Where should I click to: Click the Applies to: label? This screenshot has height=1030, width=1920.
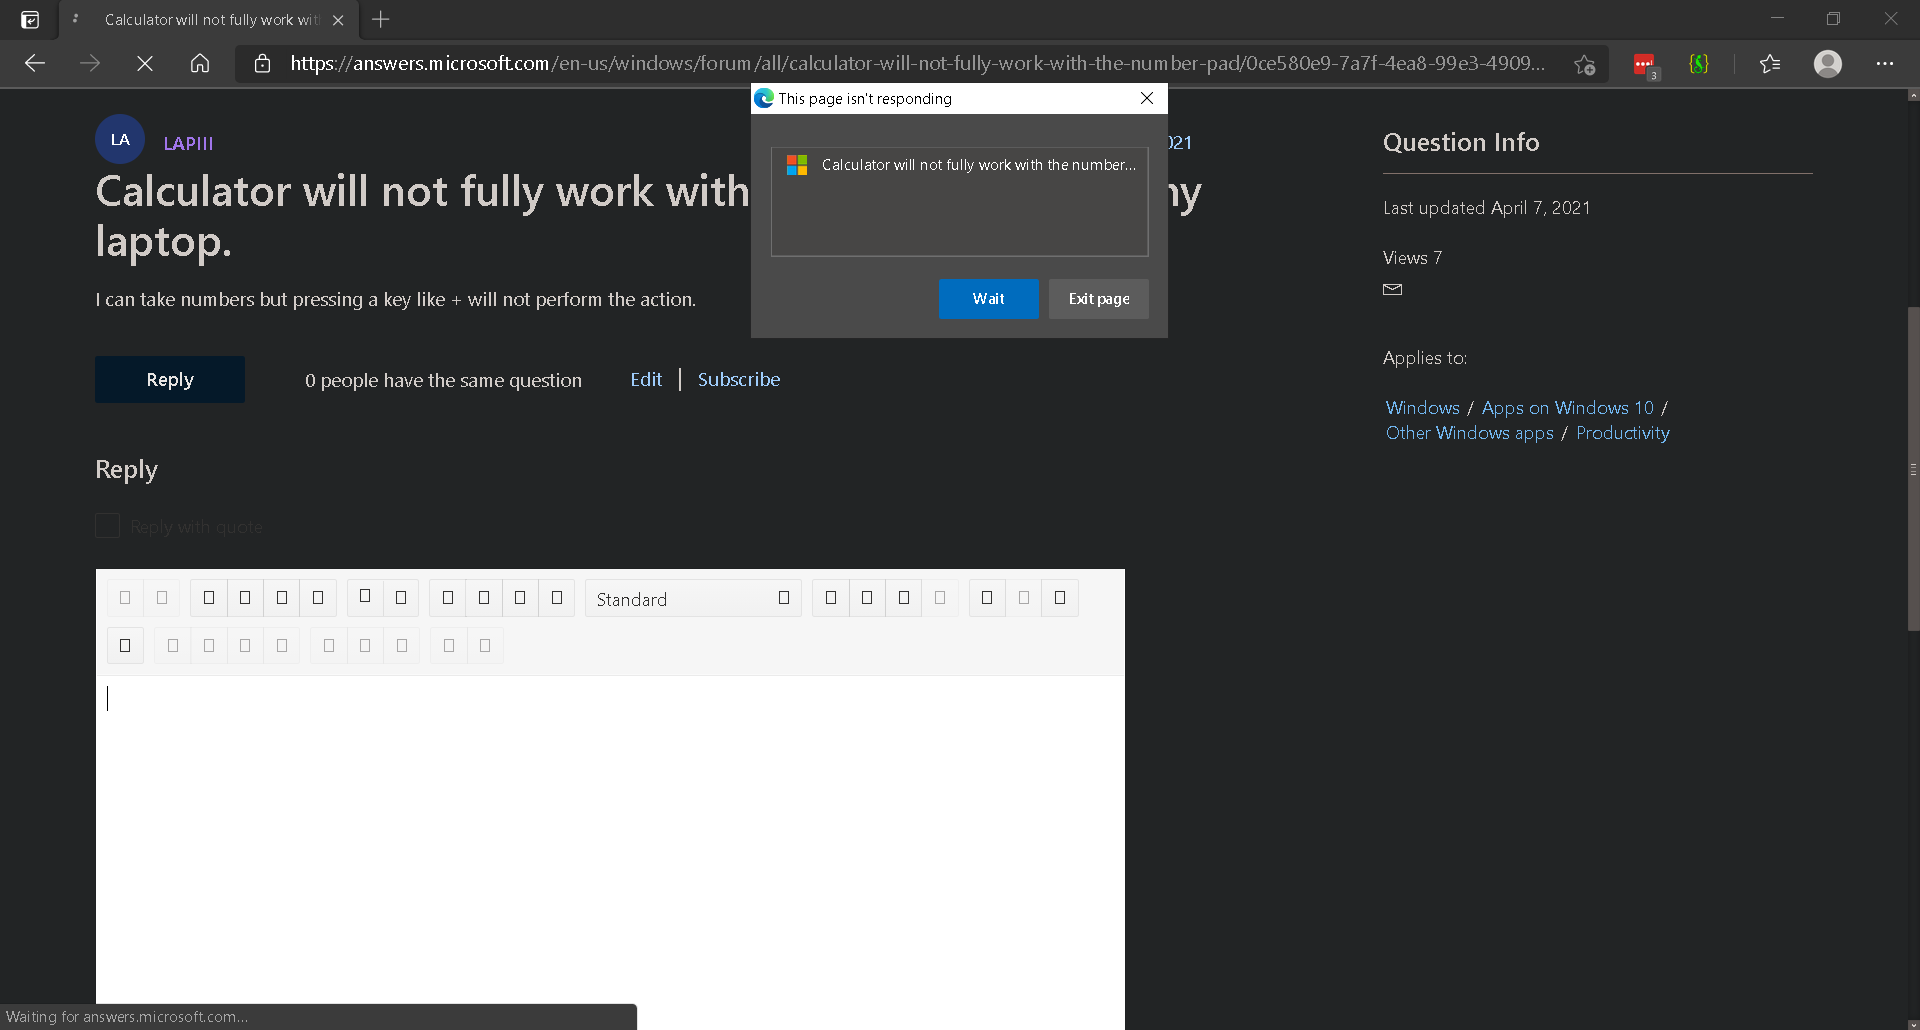tap(1425, 358)
